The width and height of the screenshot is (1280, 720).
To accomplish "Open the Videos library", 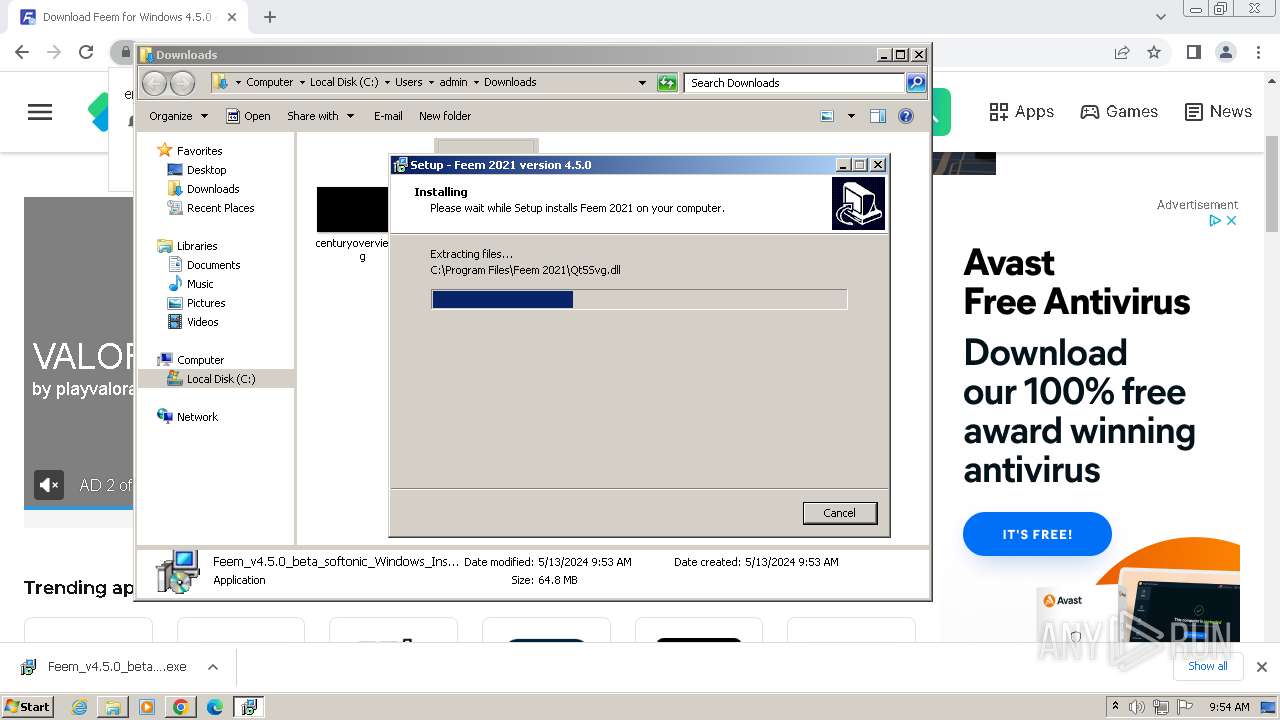I will pyautogui.click(x=202, y=322).
